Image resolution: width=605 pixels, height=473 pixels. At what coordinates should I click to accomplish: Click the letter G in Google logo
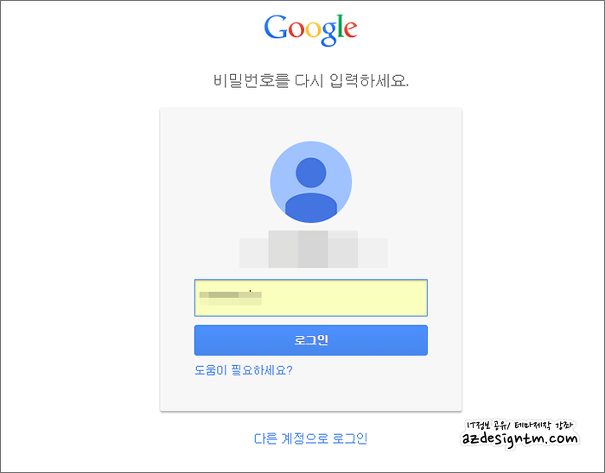(x=275, y=27)
